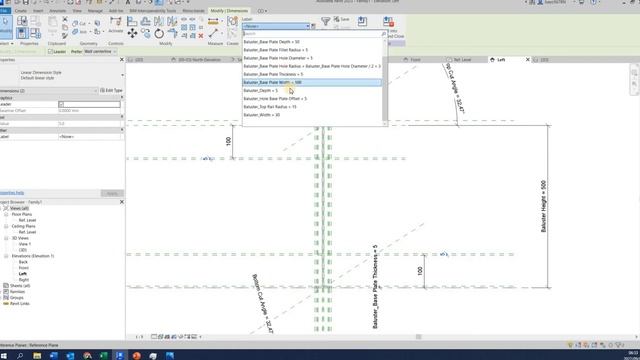Image resolution: width=640 pixels, height=360 pixels.
Task: Click the Filter funnel icon
Action: (x=325, y=21)
